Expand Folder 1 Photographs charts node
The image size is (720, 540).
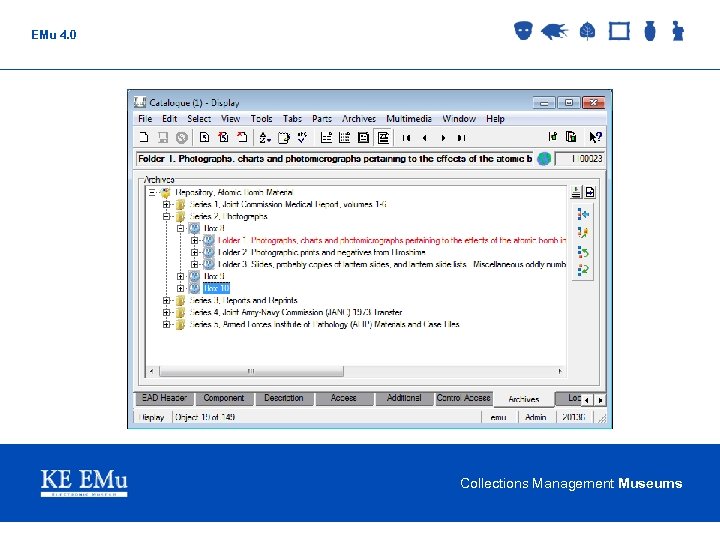(195, 241)
